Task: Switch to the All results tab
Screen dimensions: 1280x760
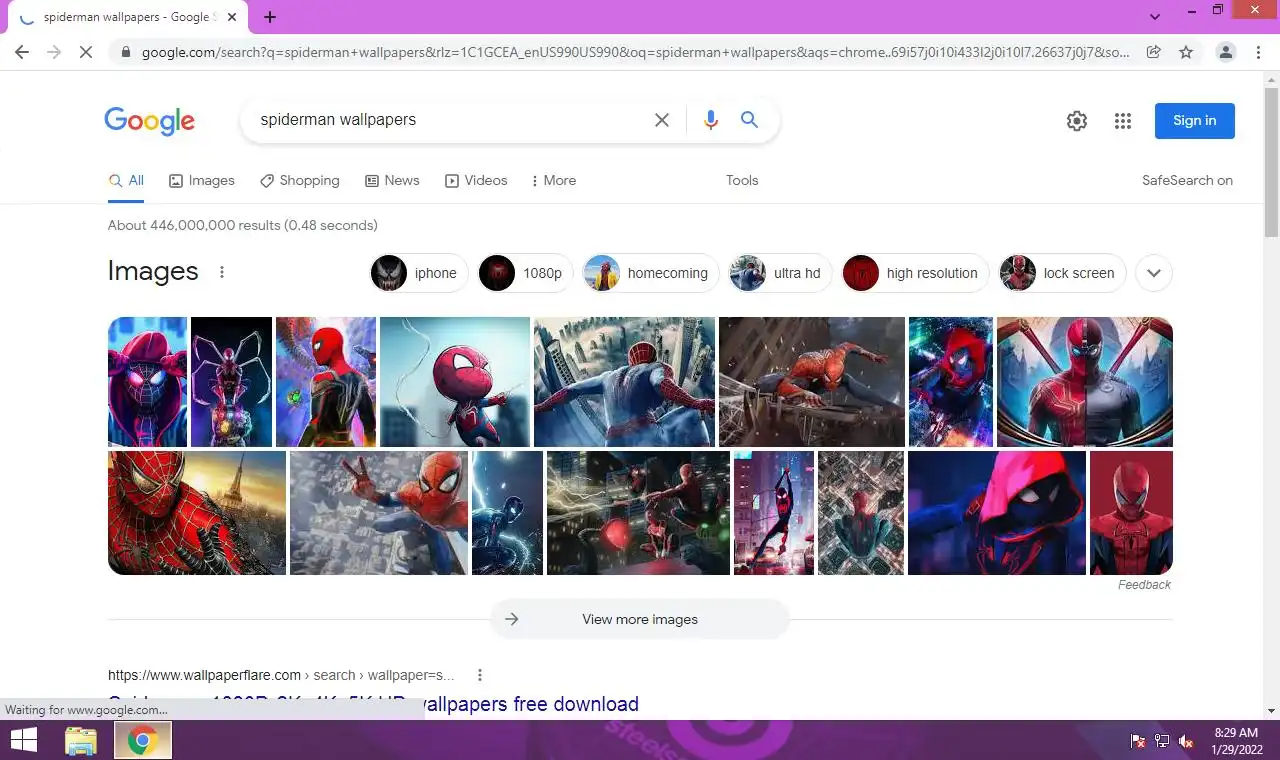Action: point(126,181)
